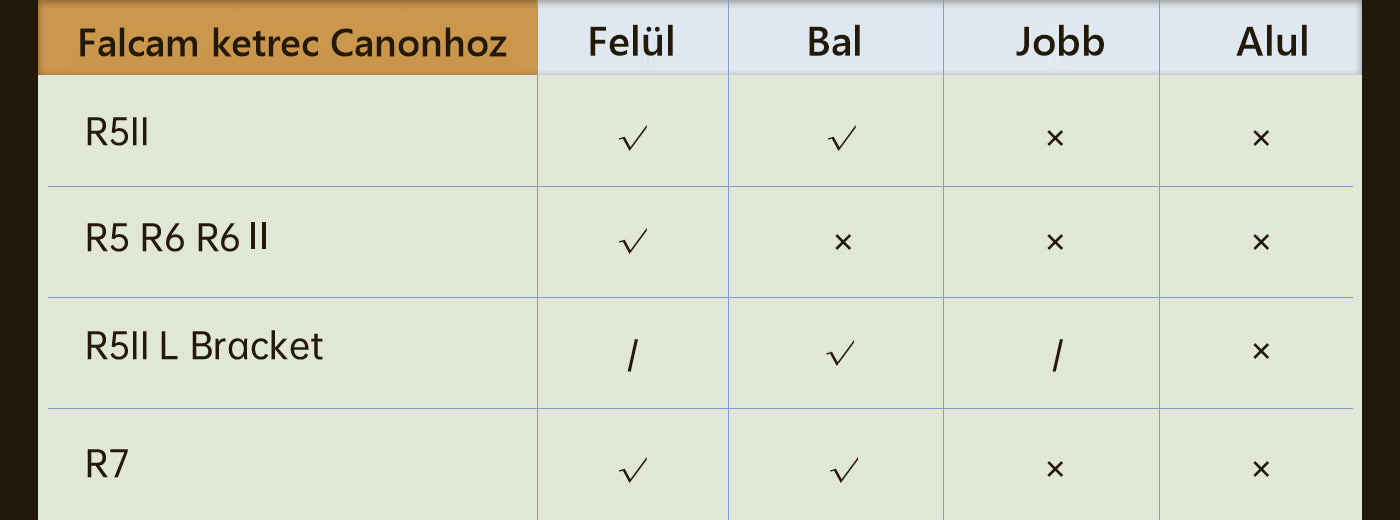Select the Felül column header

pos(631,42)
